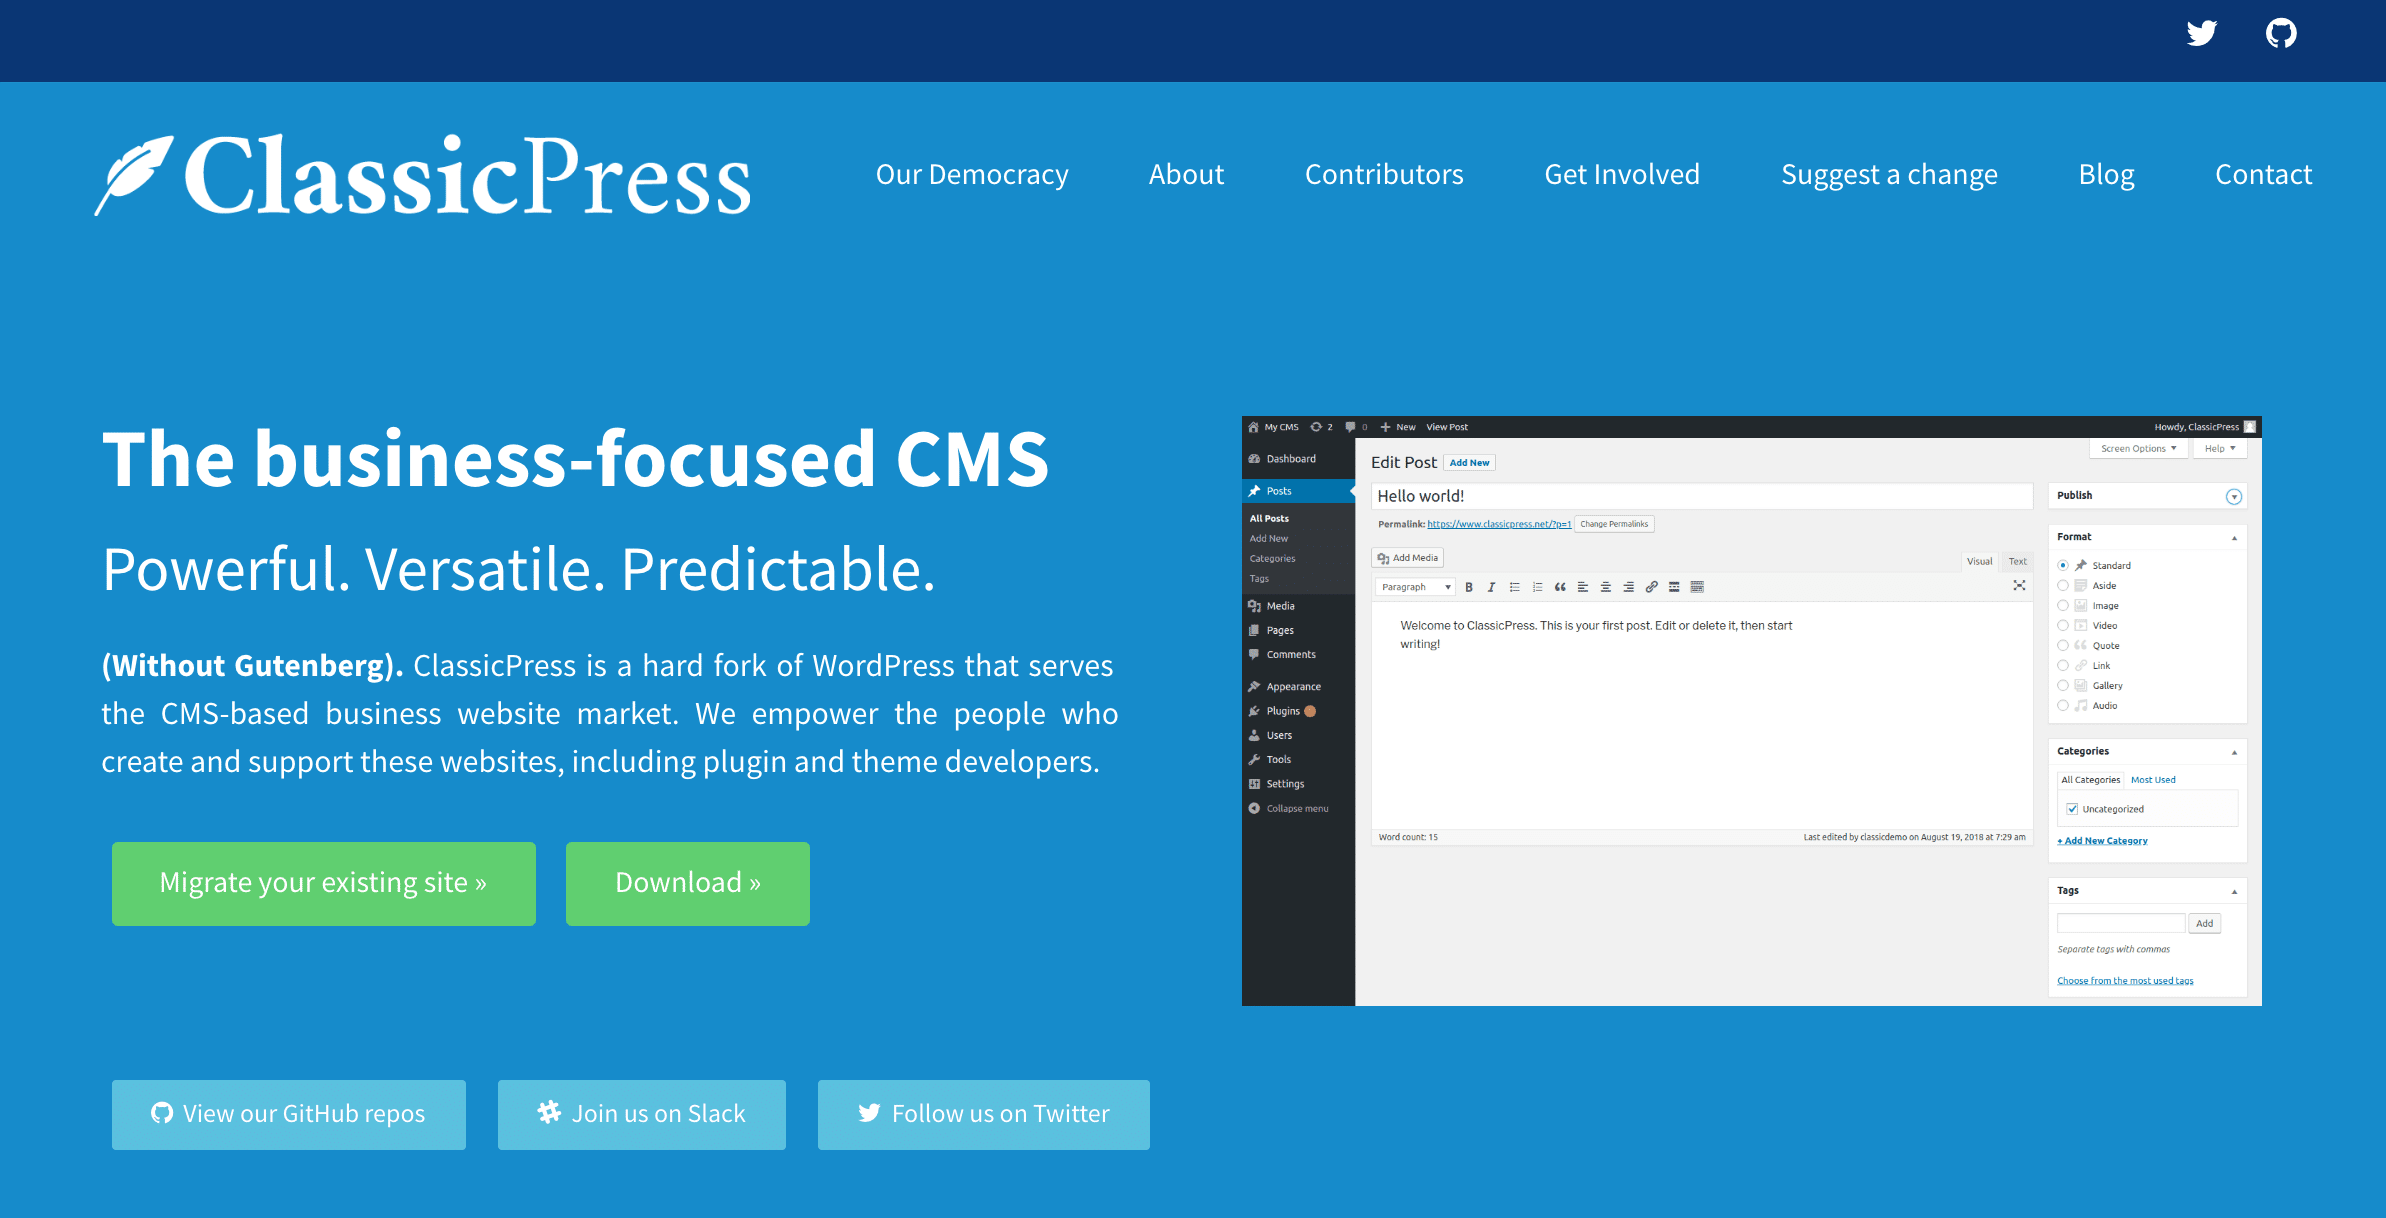Click the distraction-free writing mode icon
The image size is (2386, 1218).
(2021, 586)
